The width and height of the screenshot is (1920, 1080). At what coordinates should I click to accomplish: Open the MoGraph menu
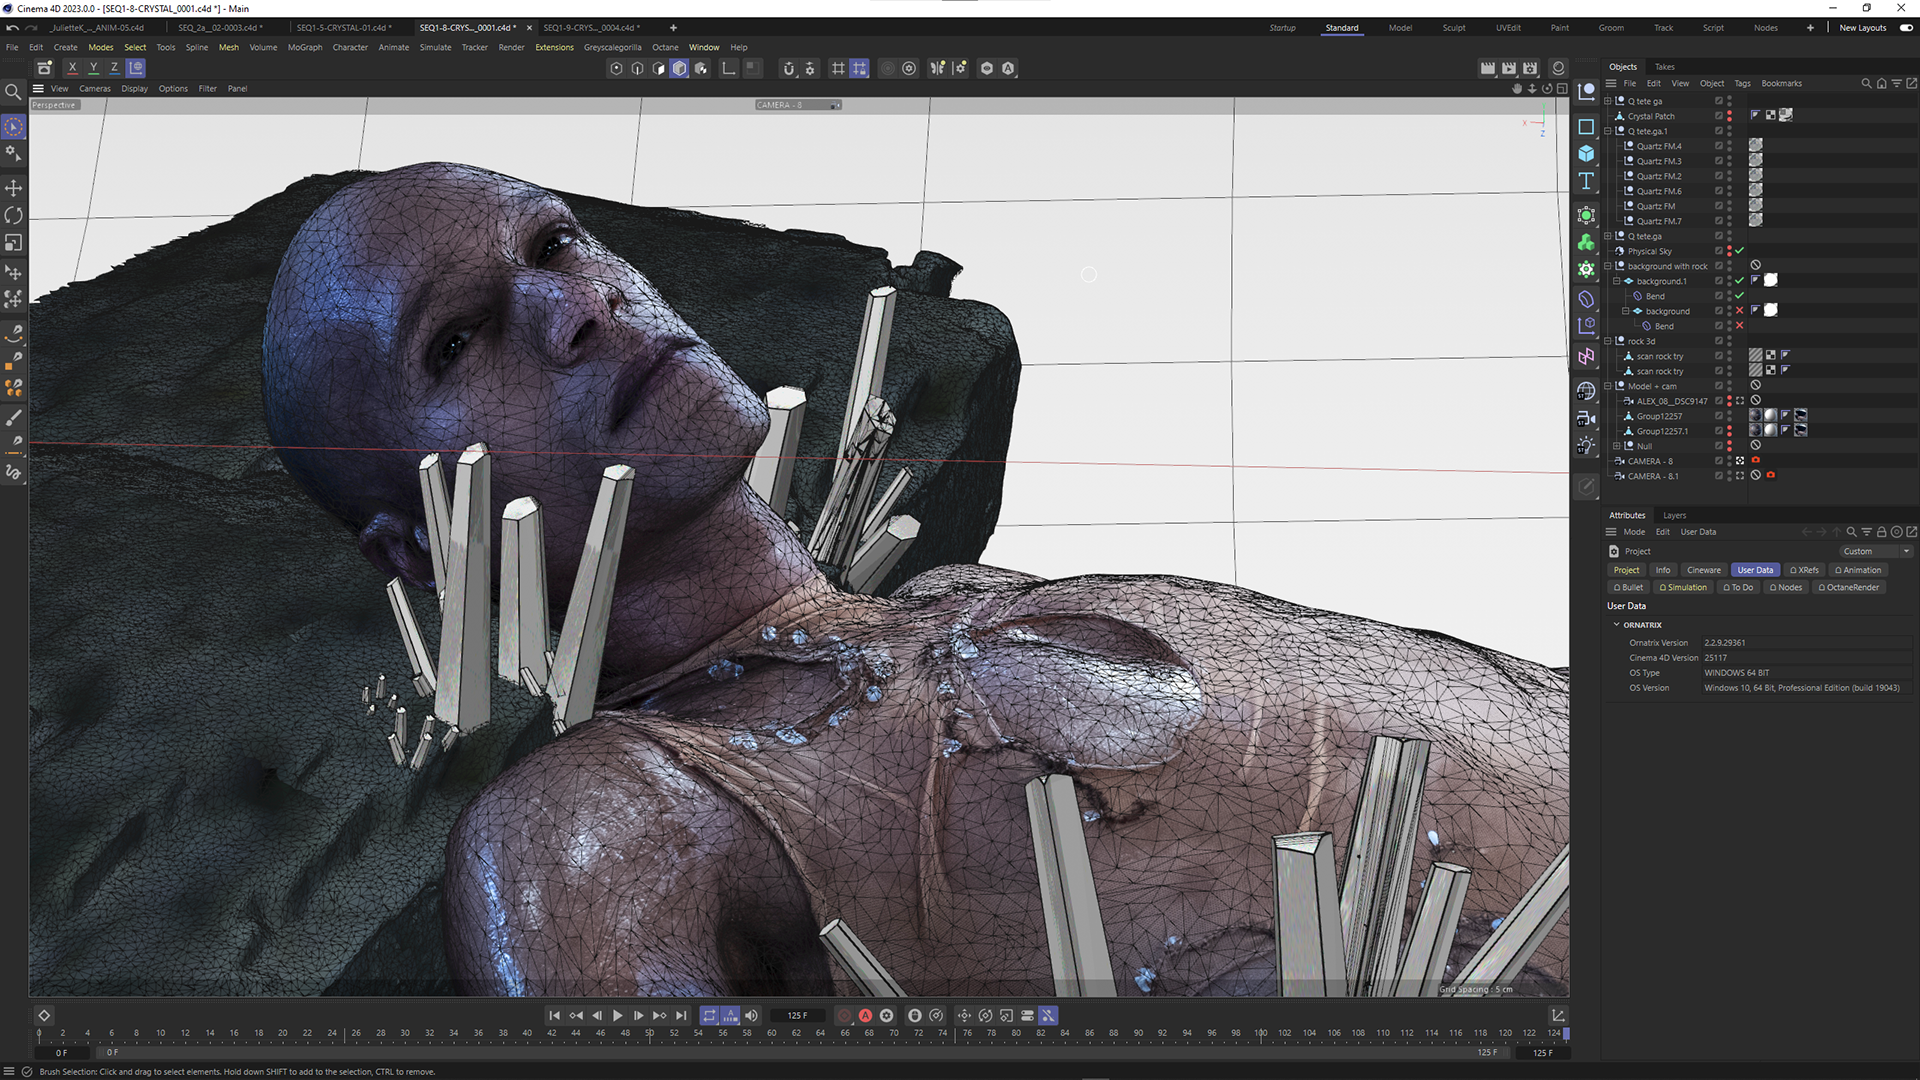click(304, 47)
